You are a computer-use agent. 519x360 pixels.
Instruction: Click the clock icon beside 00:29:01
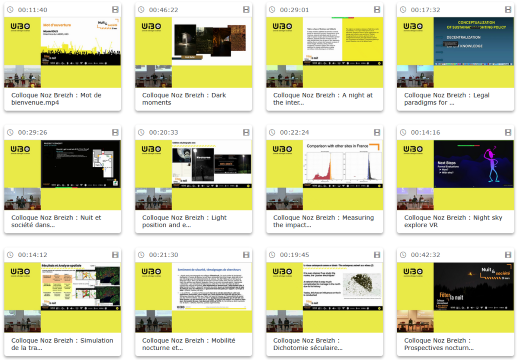272,10
